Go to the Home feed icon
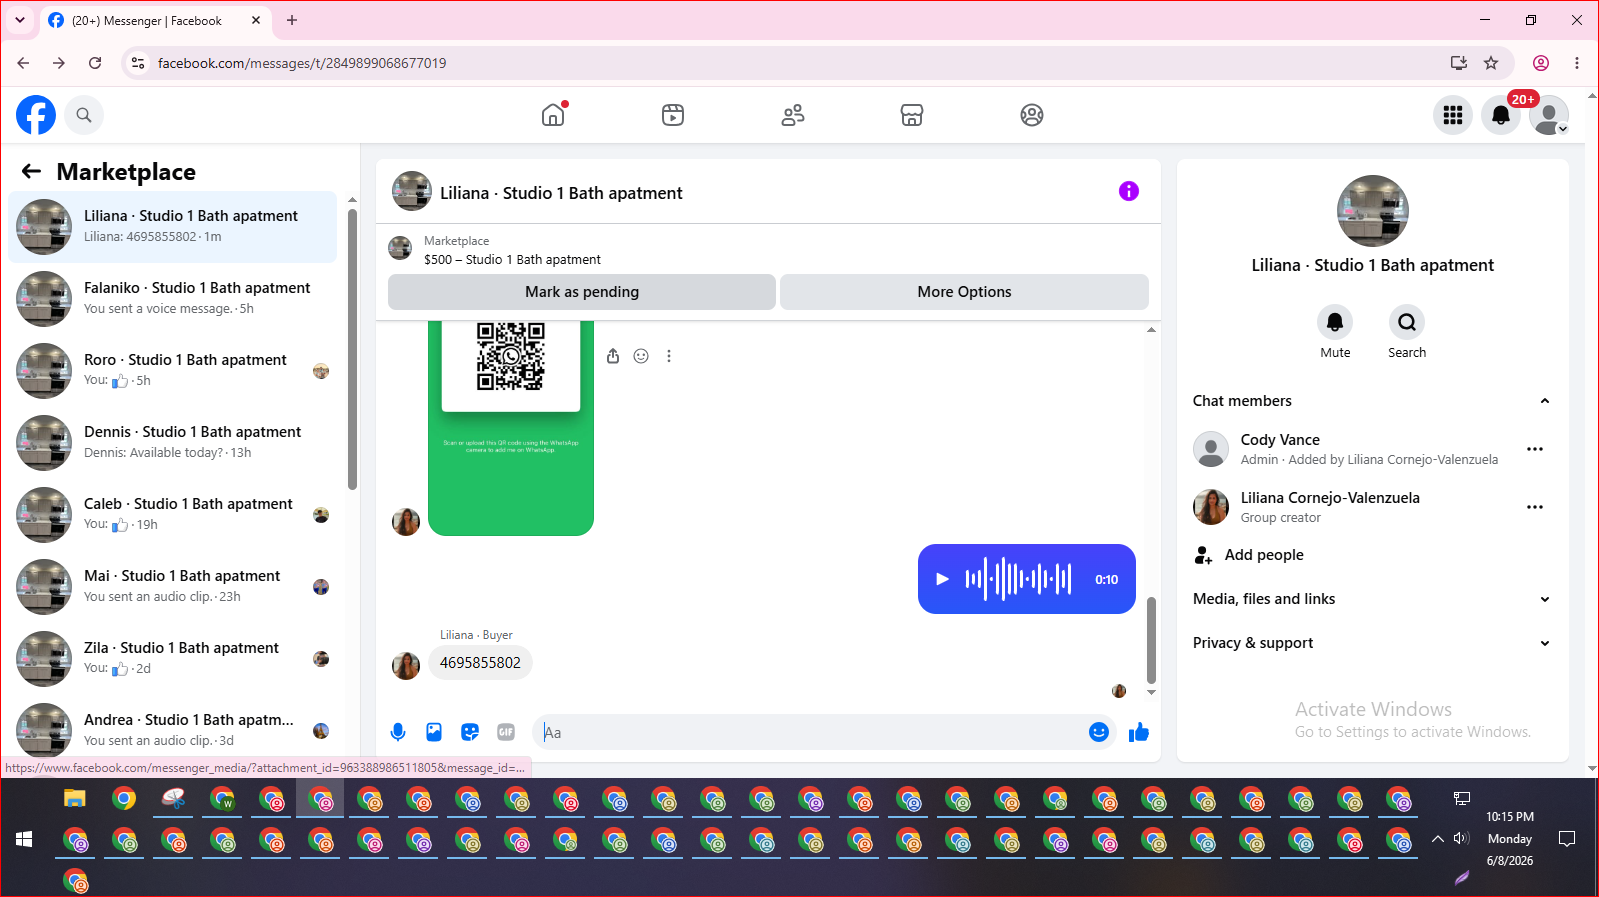 (x=553, y=115)
